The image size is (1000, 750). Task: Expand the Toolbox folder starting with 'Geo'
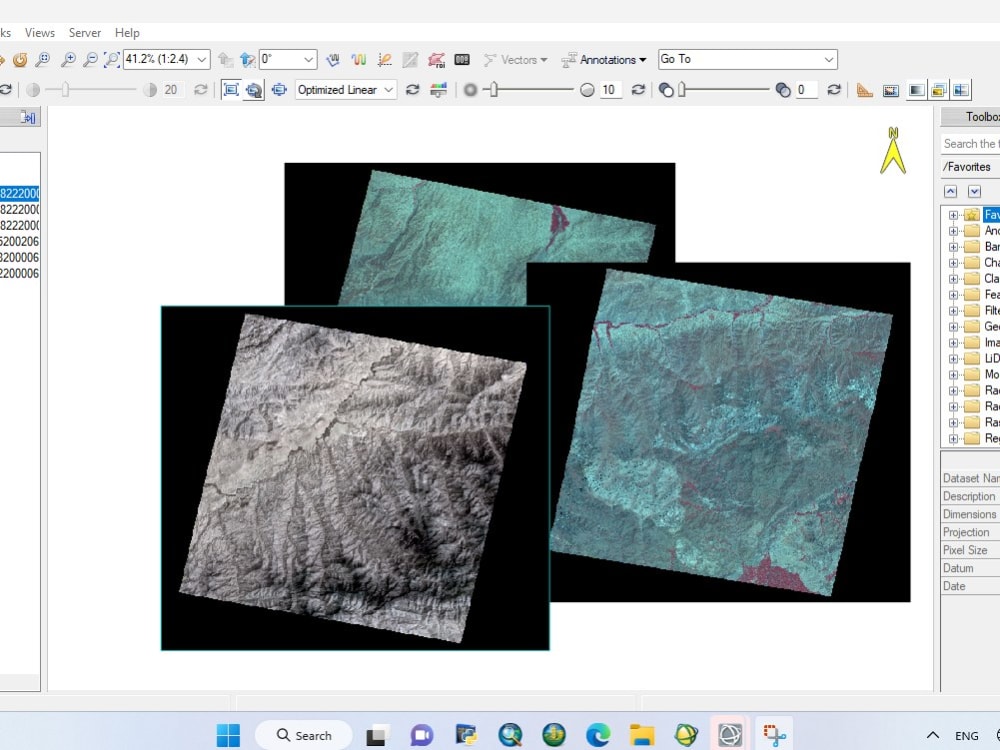953,327
